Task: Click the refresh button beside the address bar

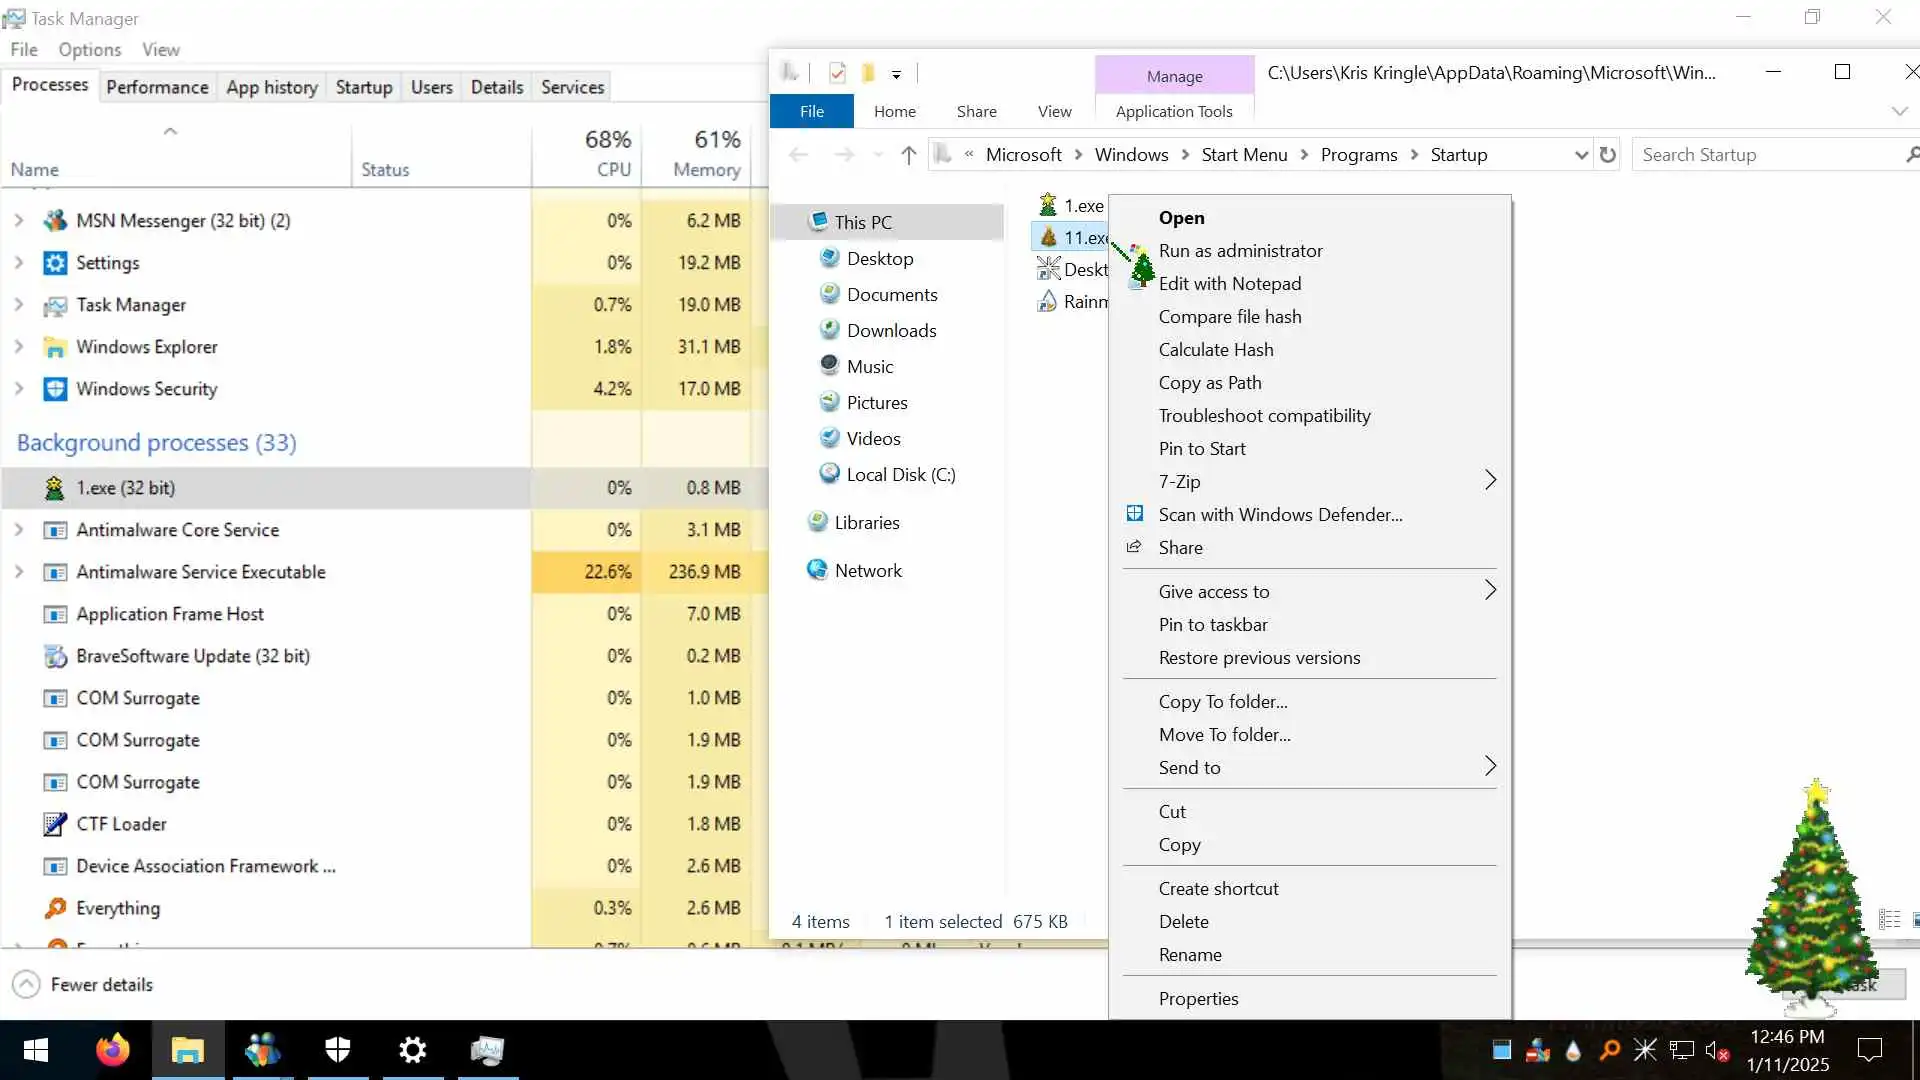Action: click(1608, 155)
